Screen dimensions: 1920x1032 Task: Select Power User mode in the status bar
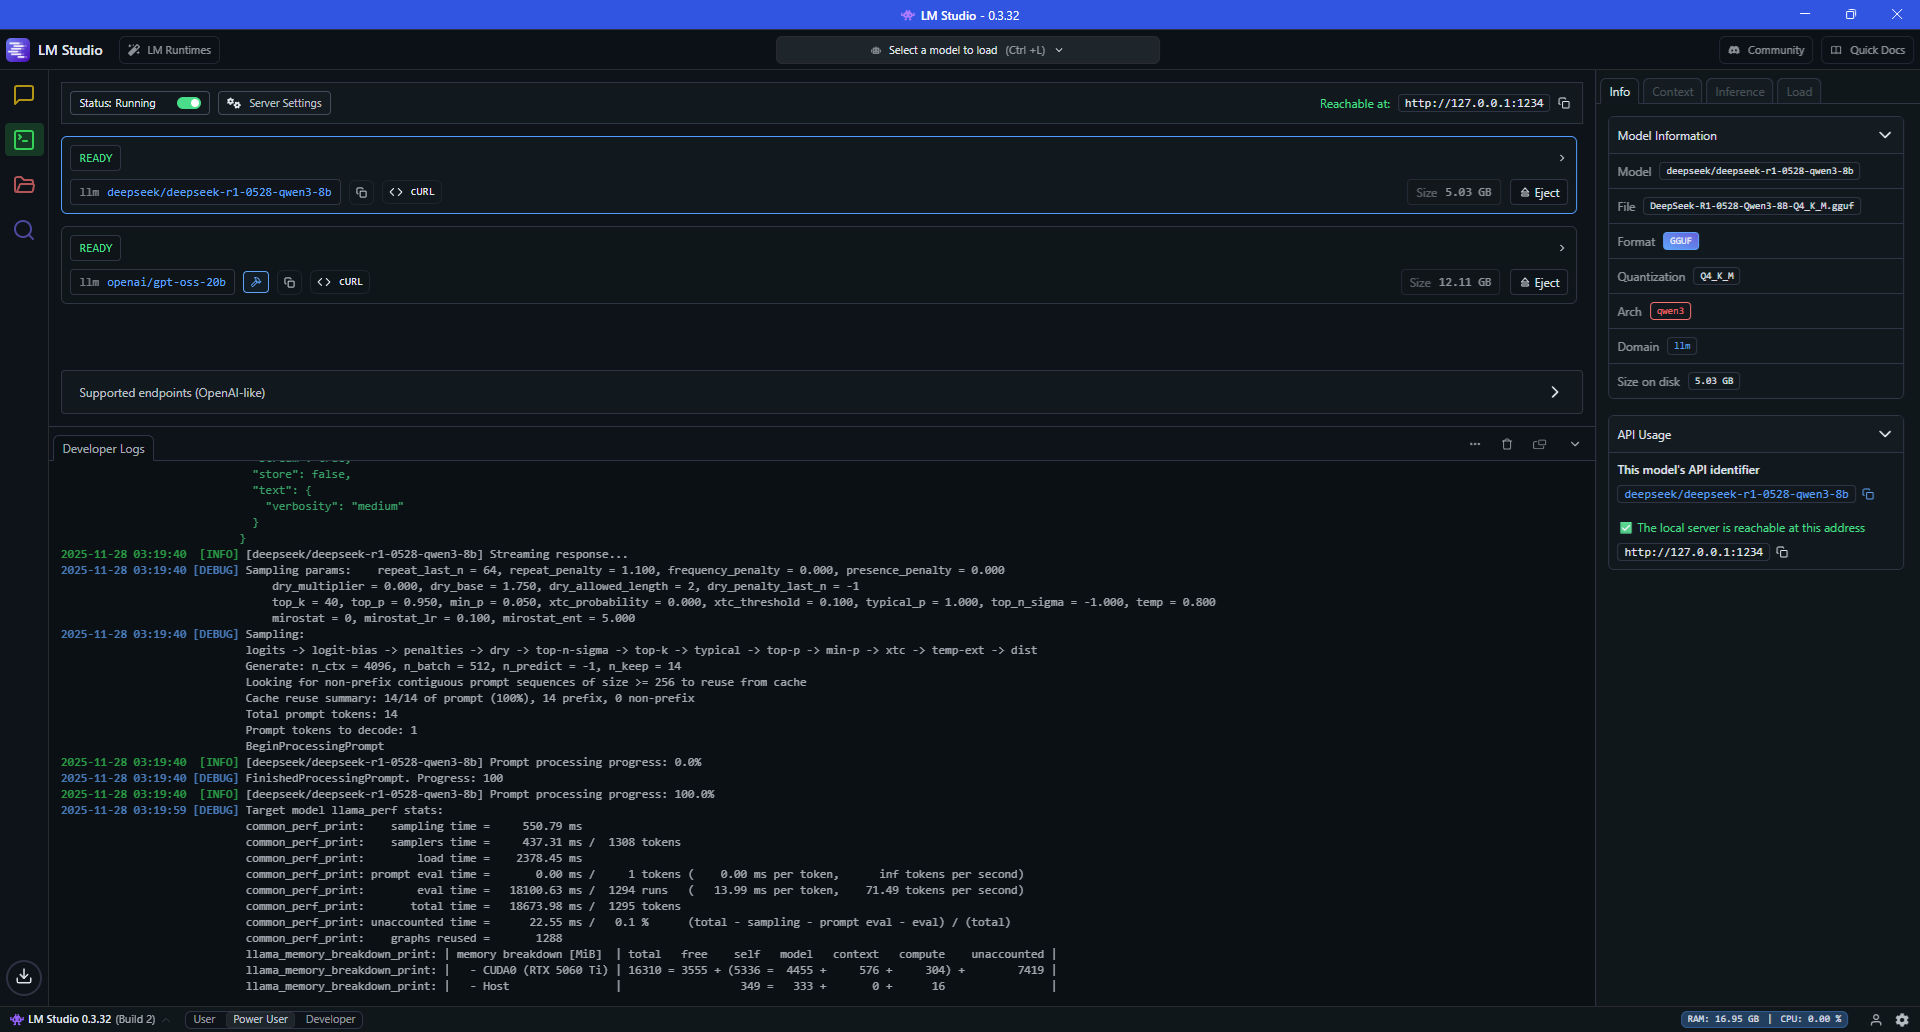[260, 1020]
